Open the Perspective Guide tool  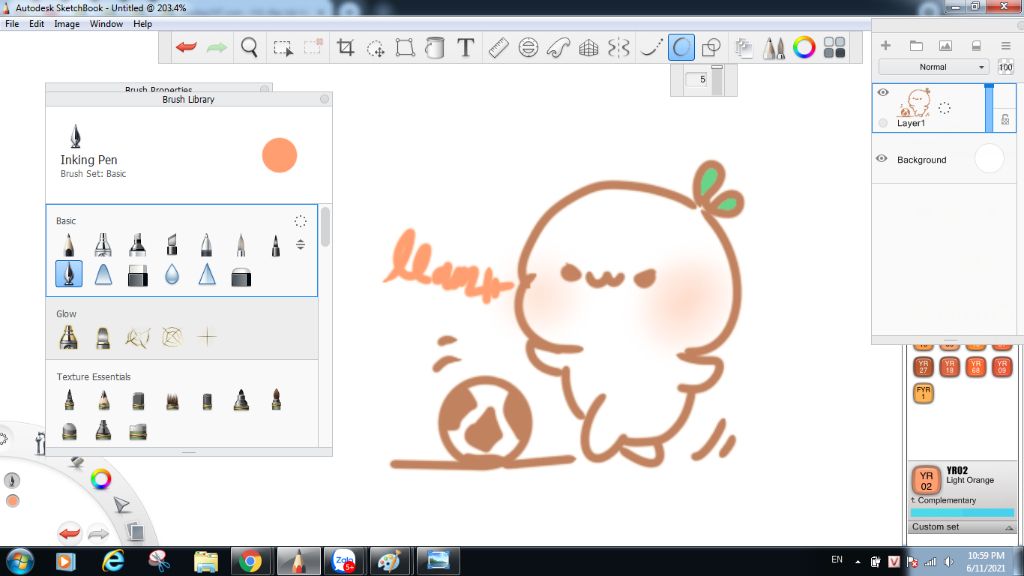tap(588, 48)
